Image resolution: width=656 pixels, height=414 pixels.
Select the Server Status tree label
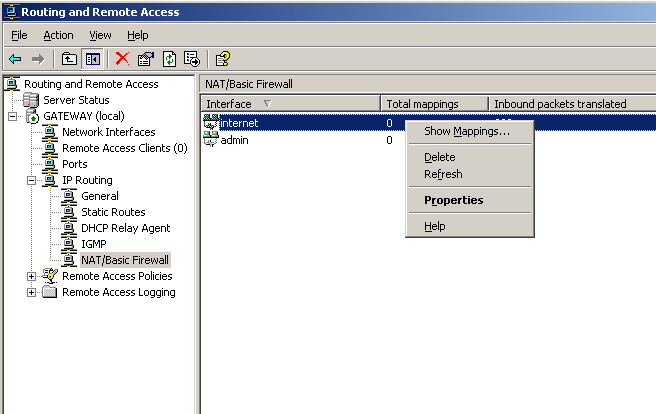point(76,100)
